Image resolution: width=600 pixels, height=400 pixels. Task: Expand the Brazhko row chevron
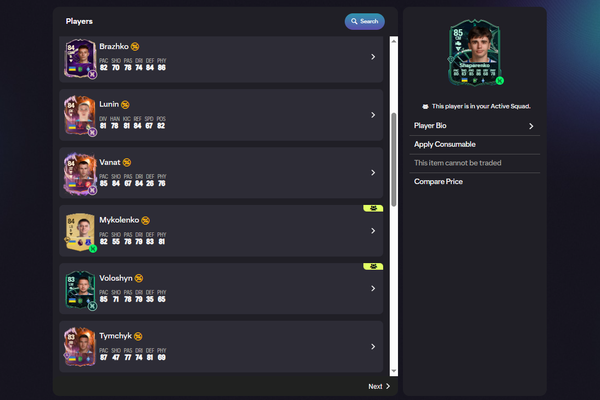tap(372, 57)
